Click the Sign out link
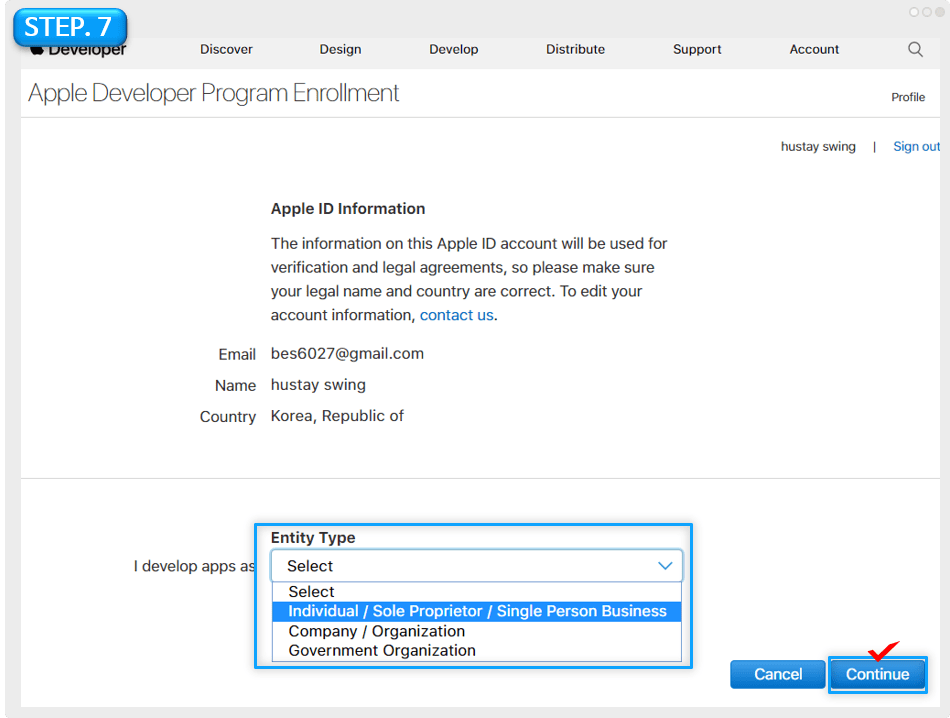950x718 pixels. [915, 146]
